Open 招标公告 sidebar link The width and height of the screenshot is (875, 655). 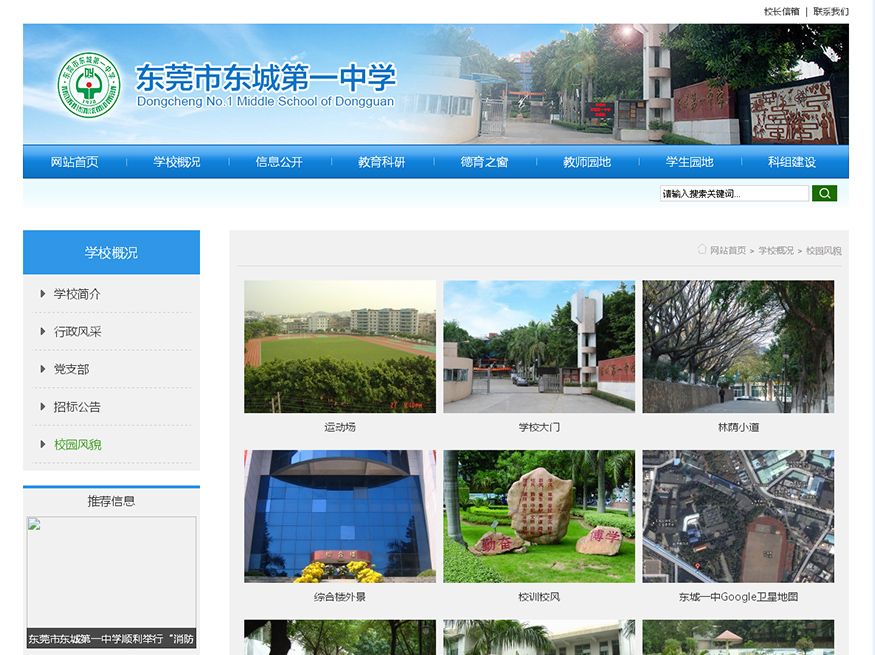click(77, 407)
